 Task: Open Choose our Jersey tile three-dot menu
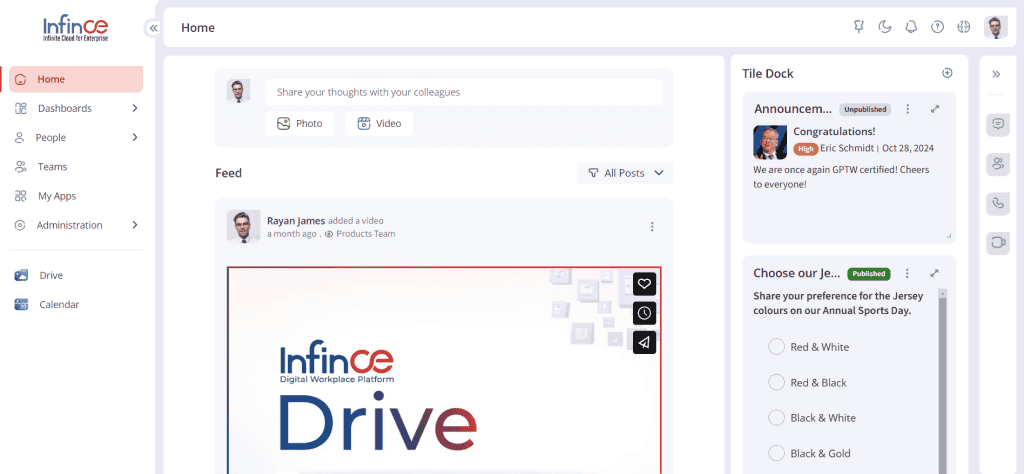coord(906,274)
